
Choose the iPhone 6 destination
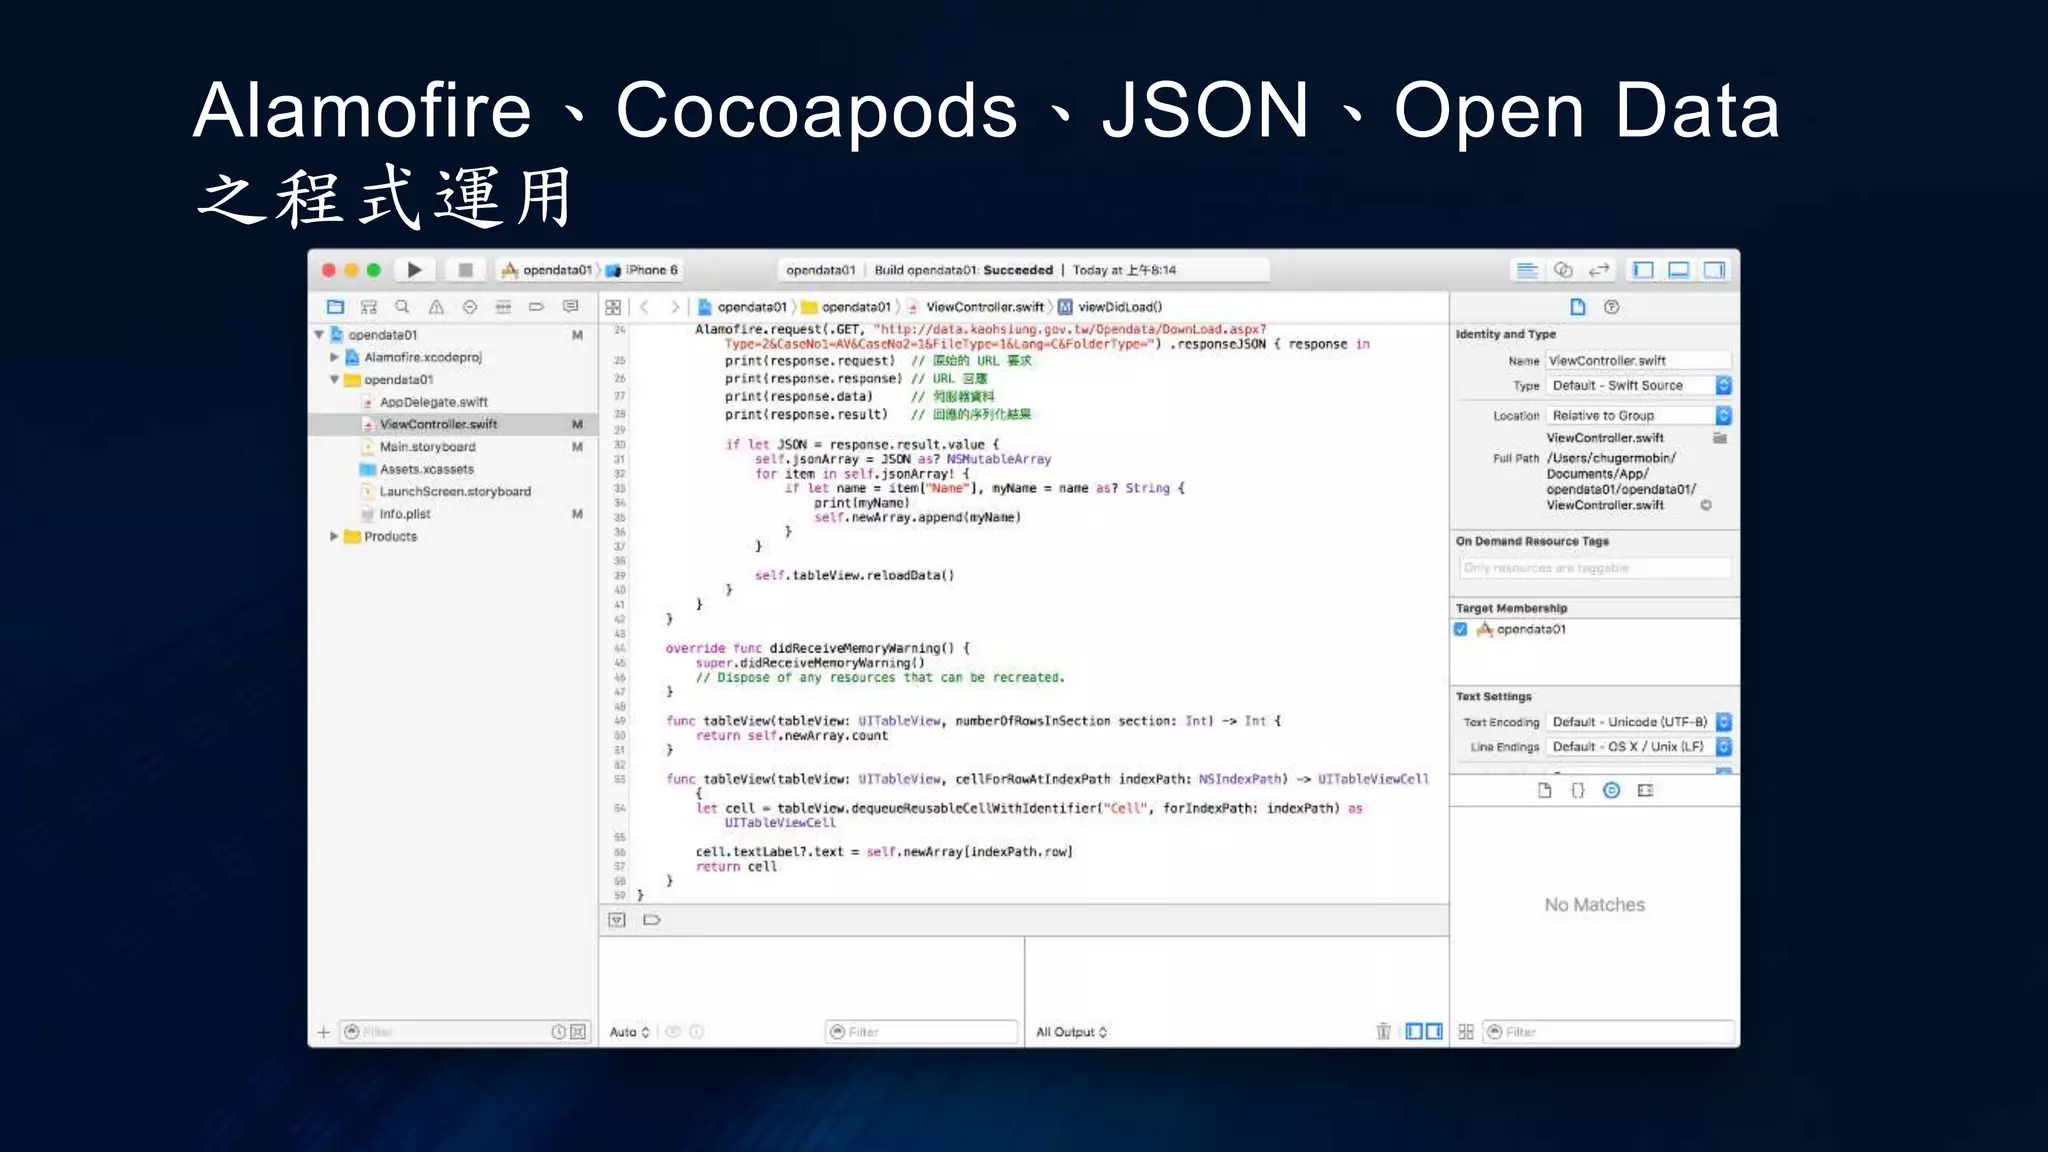click(642, 270)
